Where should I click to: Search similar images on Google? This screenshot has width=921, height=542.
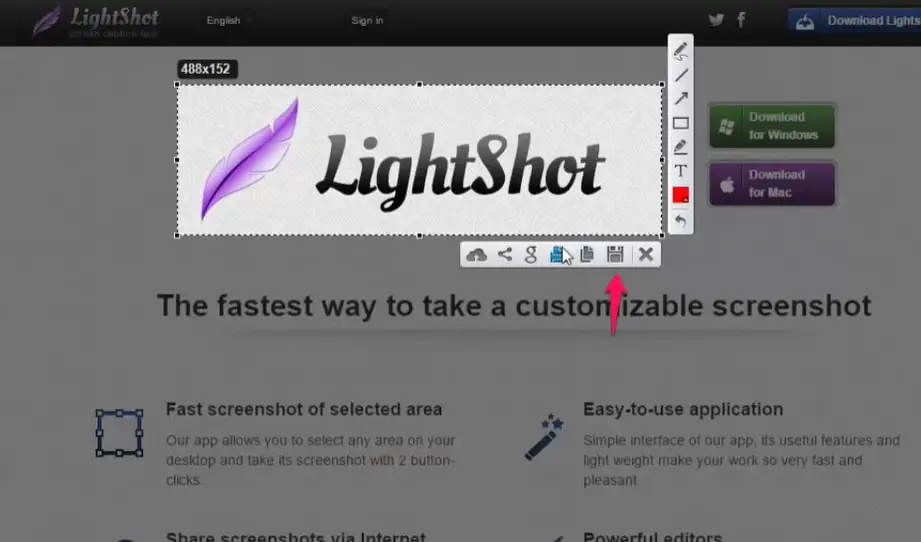531,255
